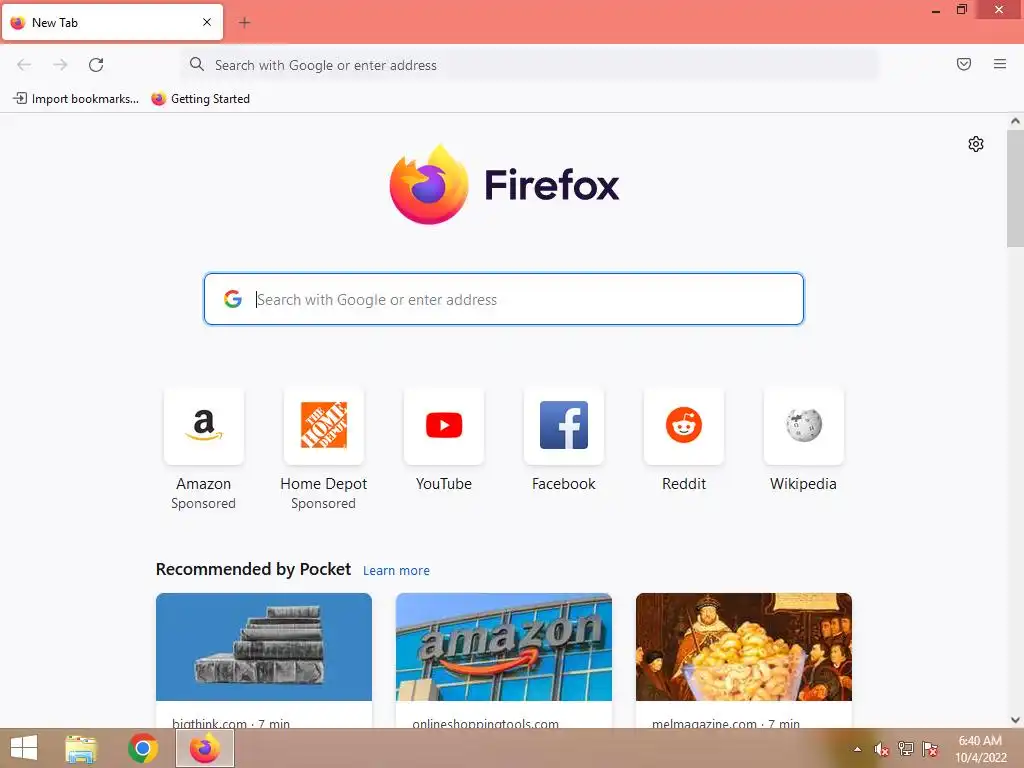Click the address bar search field

(530, 65)
